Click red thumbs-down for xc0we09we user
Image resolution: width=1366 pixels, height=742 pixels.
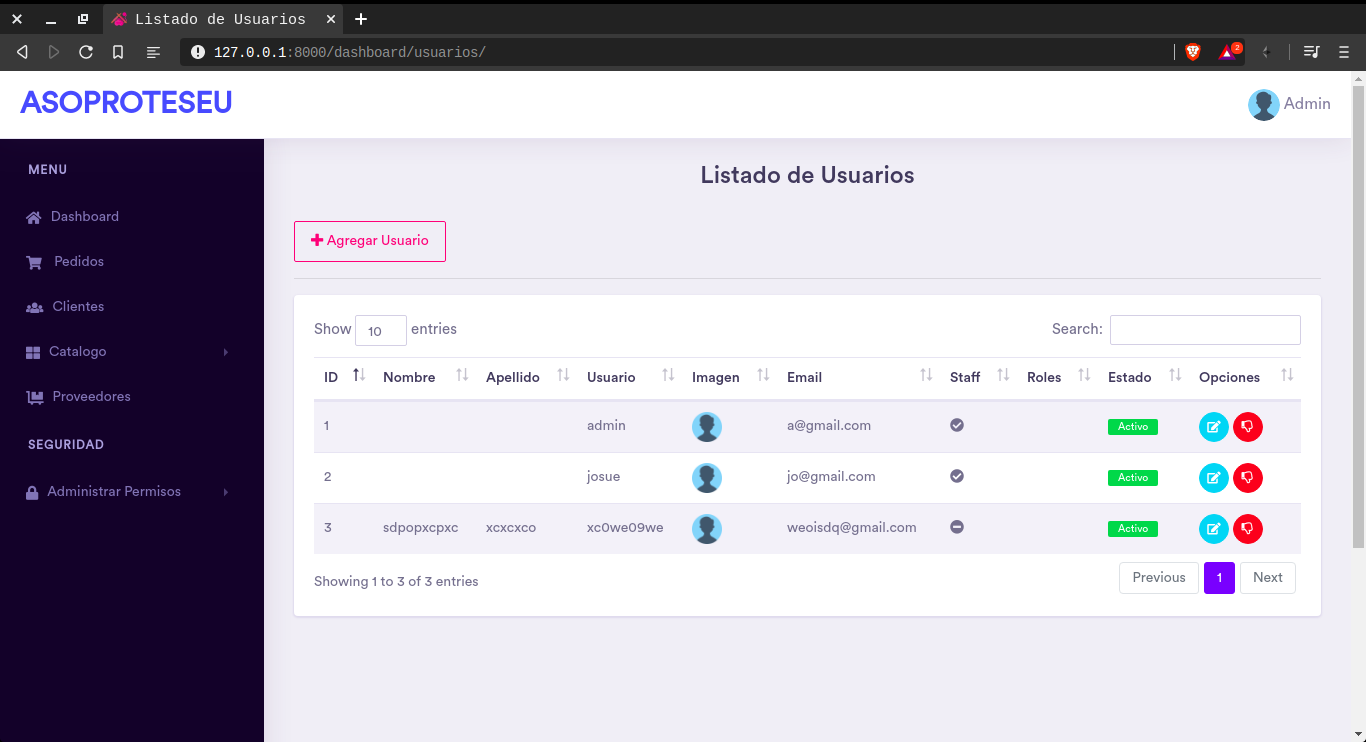1247,529
